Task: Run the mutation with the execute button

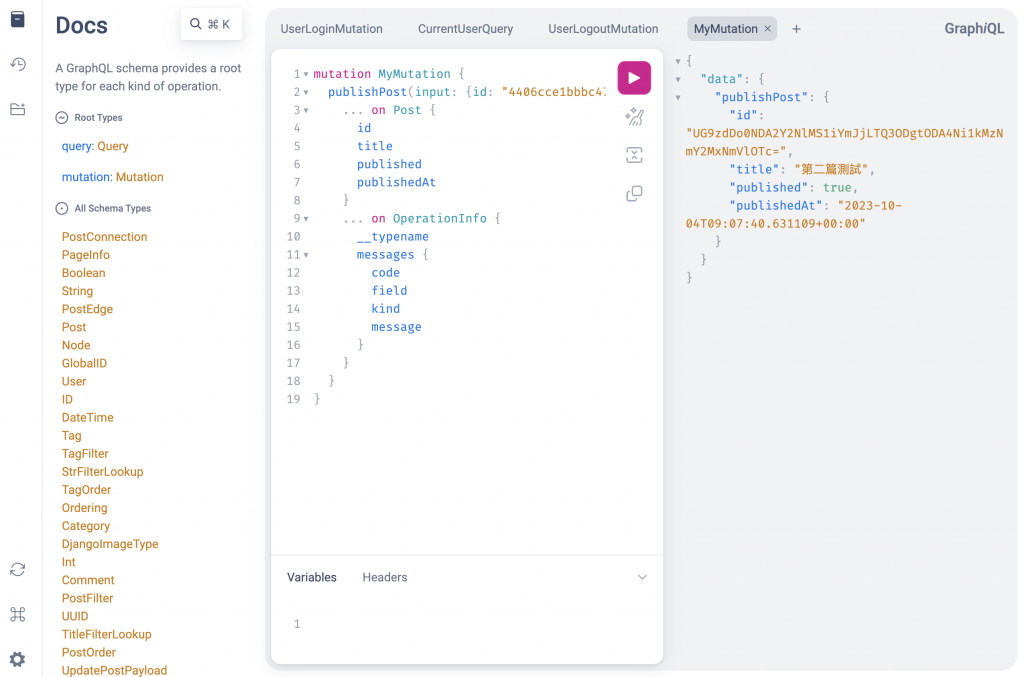Action: 633,78
